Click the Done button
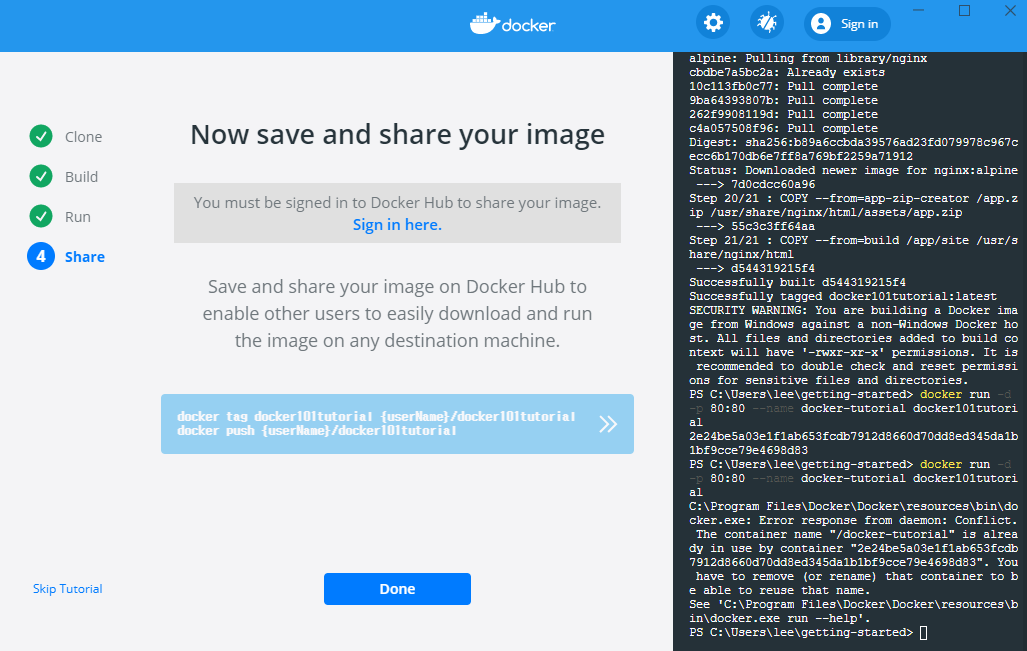The width and height of the screenshot is (1027, 651). pyautogui.click(x=397, y=589)
